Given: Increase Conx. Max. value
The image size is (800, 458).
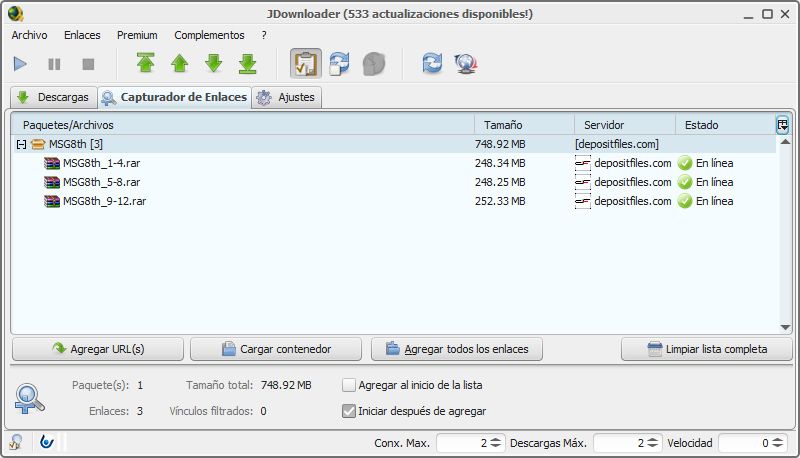Looking at the screenshot, I should coord(495,440).
